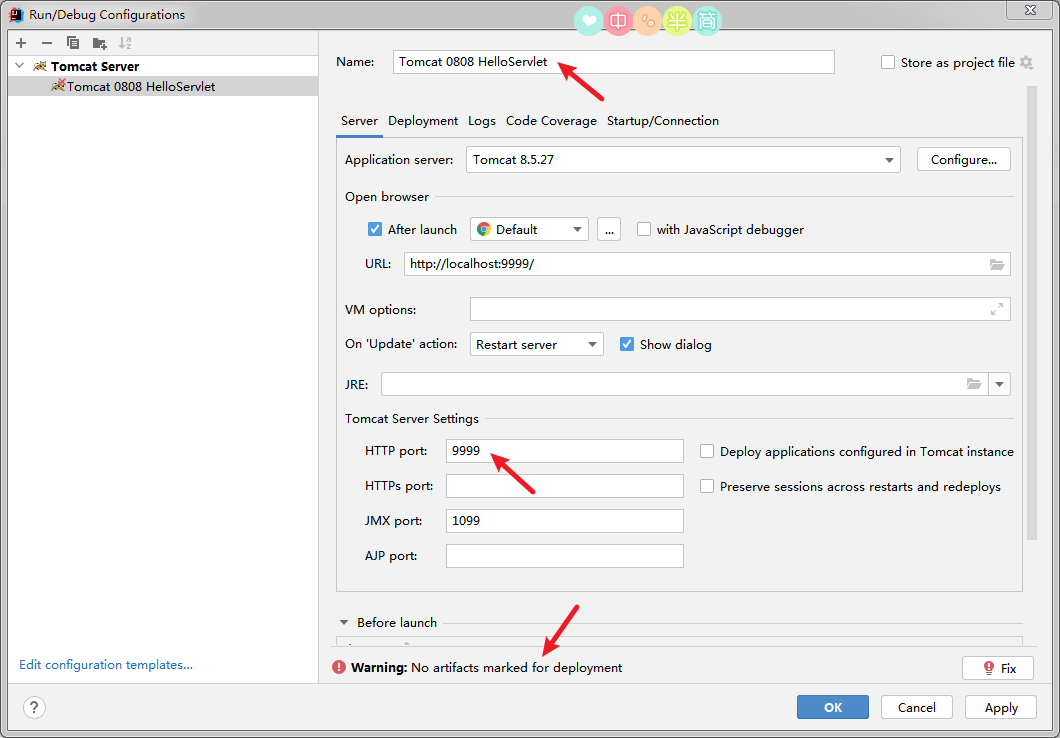
Task: Open the Startup/Connection tab
Action: coord(662,121)
